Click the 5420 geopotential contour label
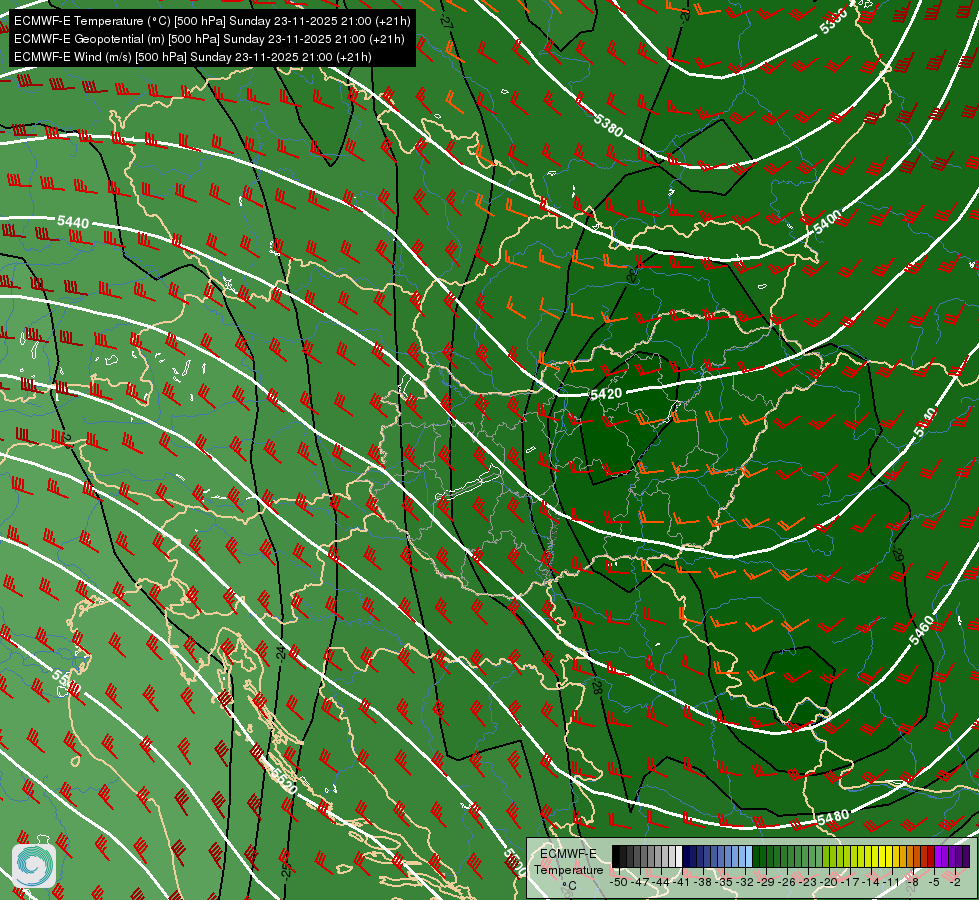 tap(606, 393)
